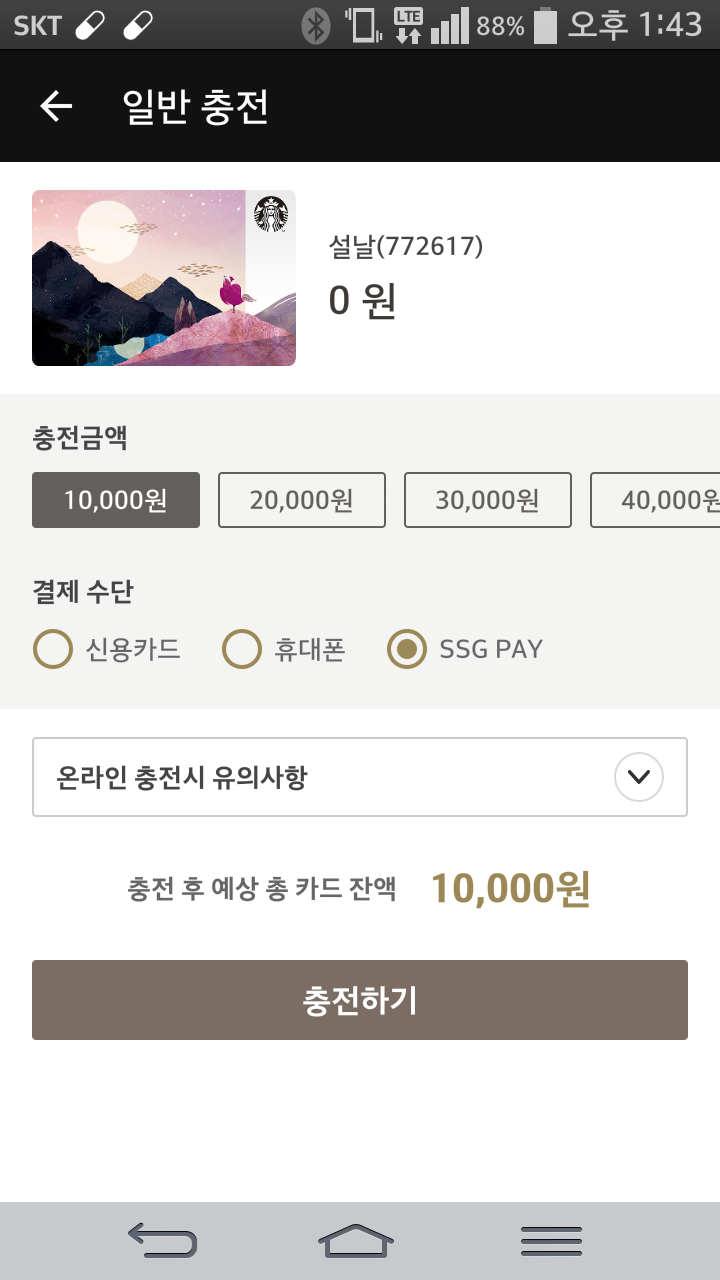Tap the 설날 Starbucks card image
This screenshot has width=720, height=1280.
point(164,278)
